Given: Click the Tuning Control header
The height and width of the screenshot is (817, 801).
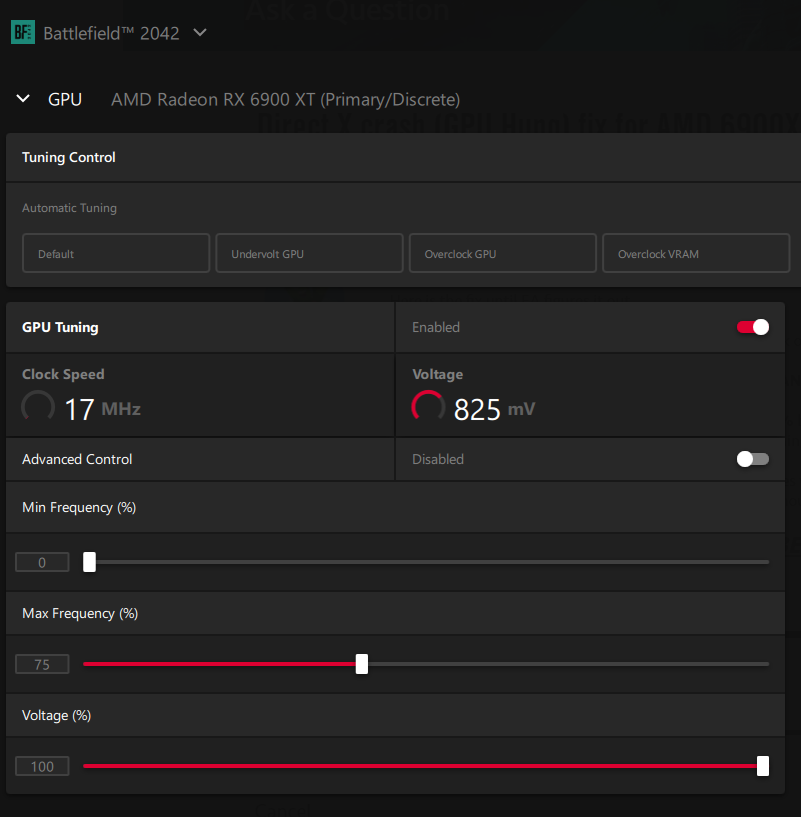Looking at the screenshot, I should tap(69, 157).
